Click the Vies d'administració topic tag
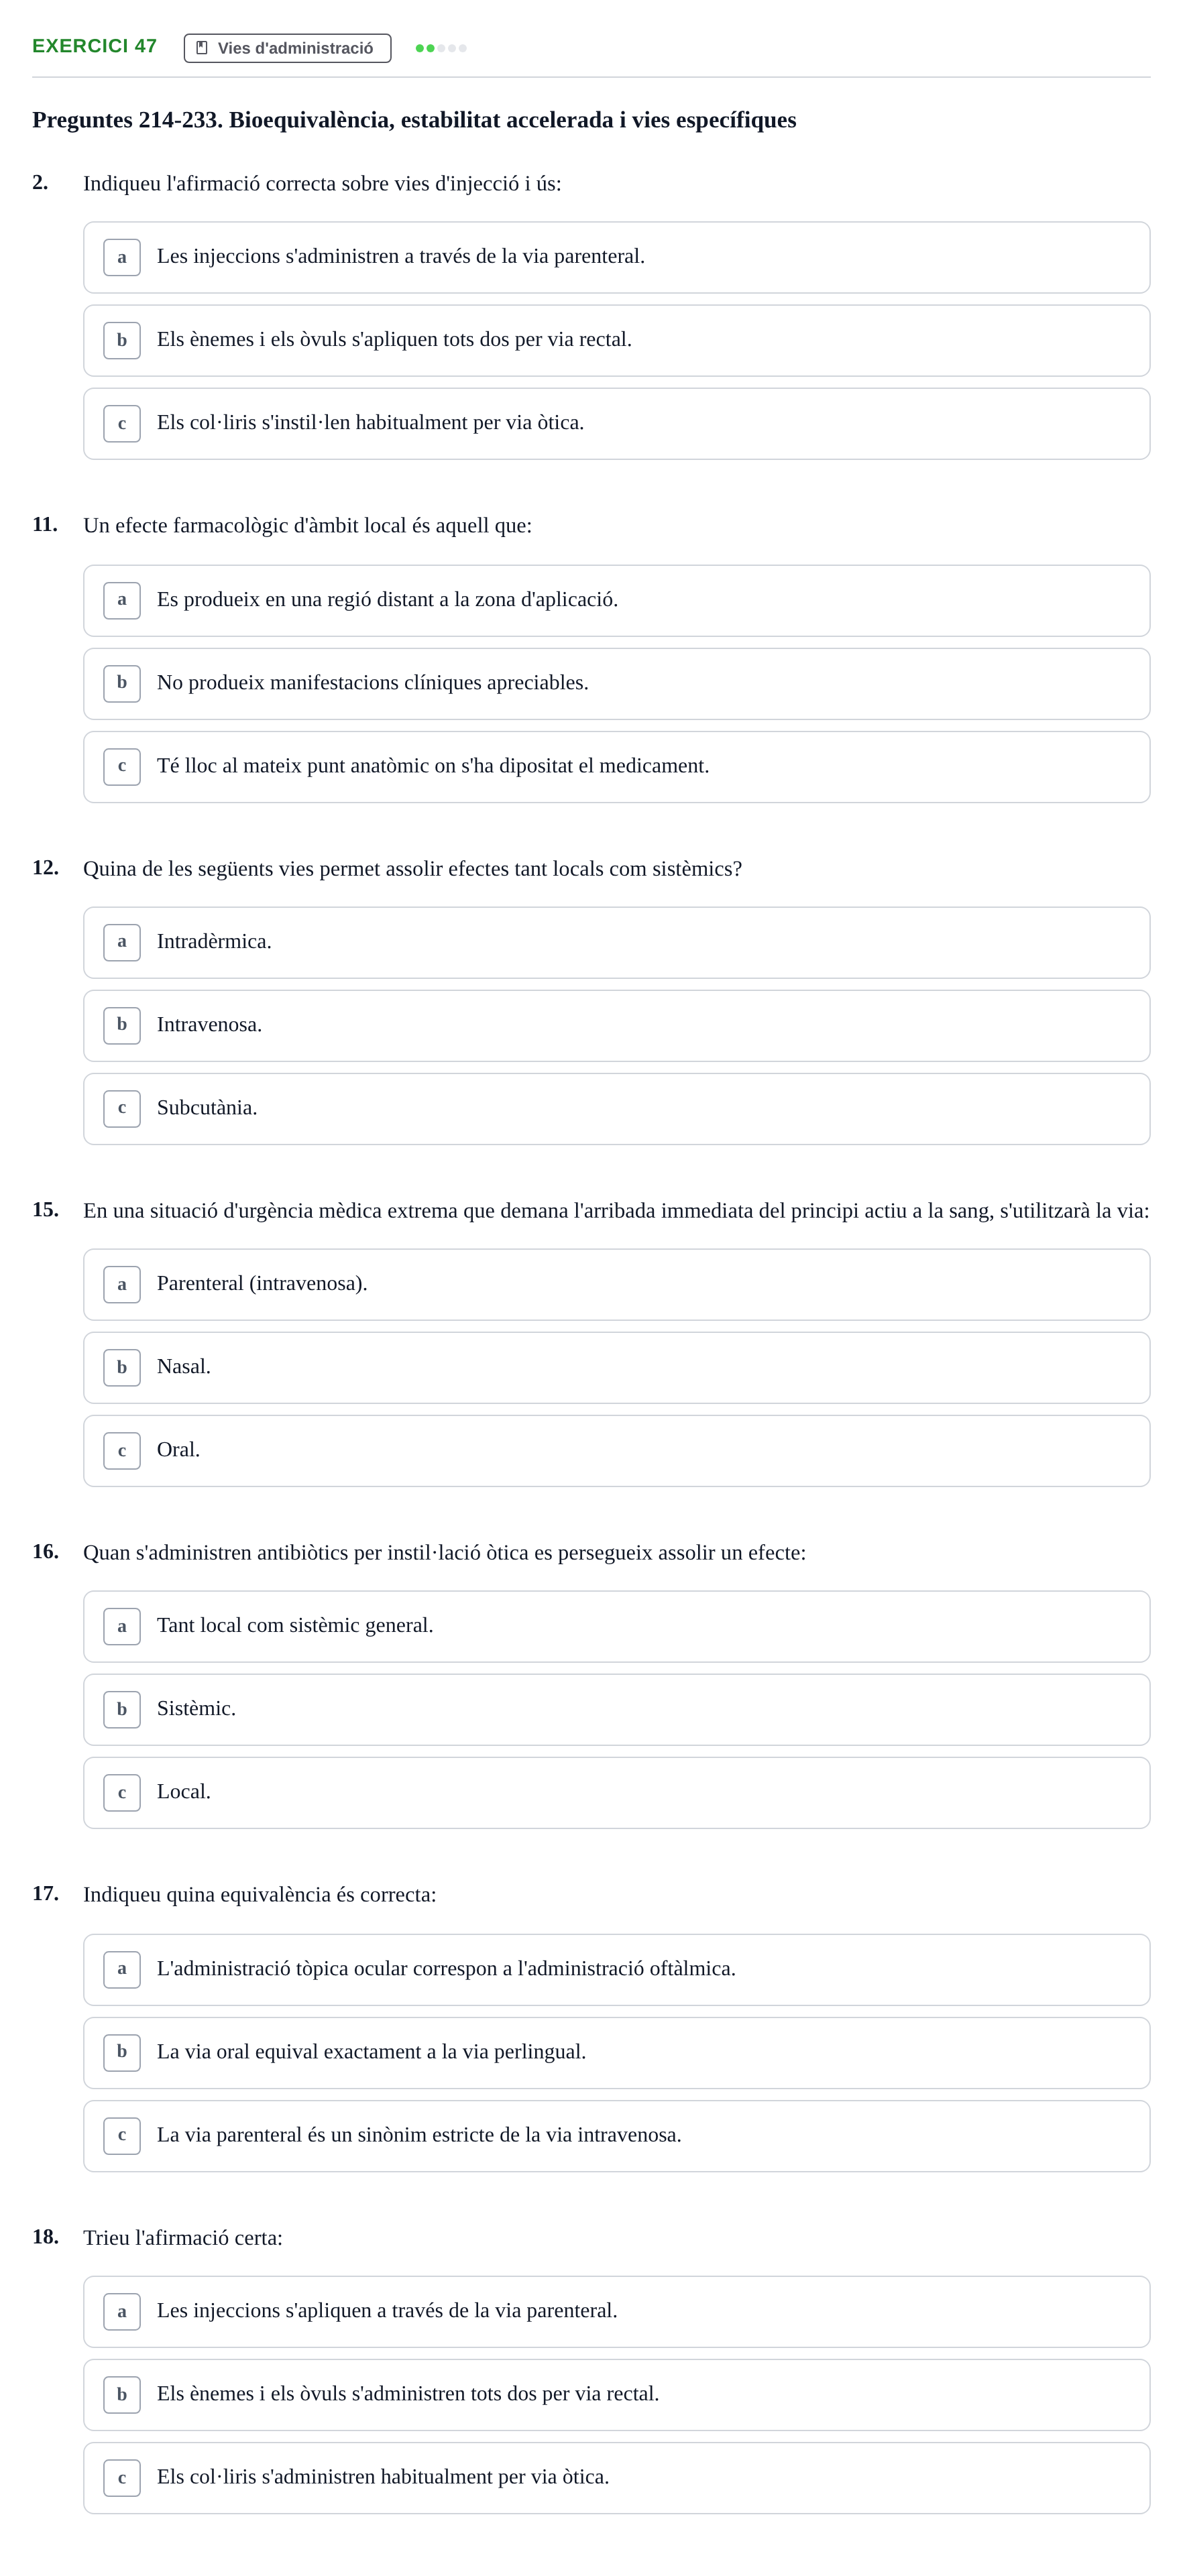 (287, 48)
